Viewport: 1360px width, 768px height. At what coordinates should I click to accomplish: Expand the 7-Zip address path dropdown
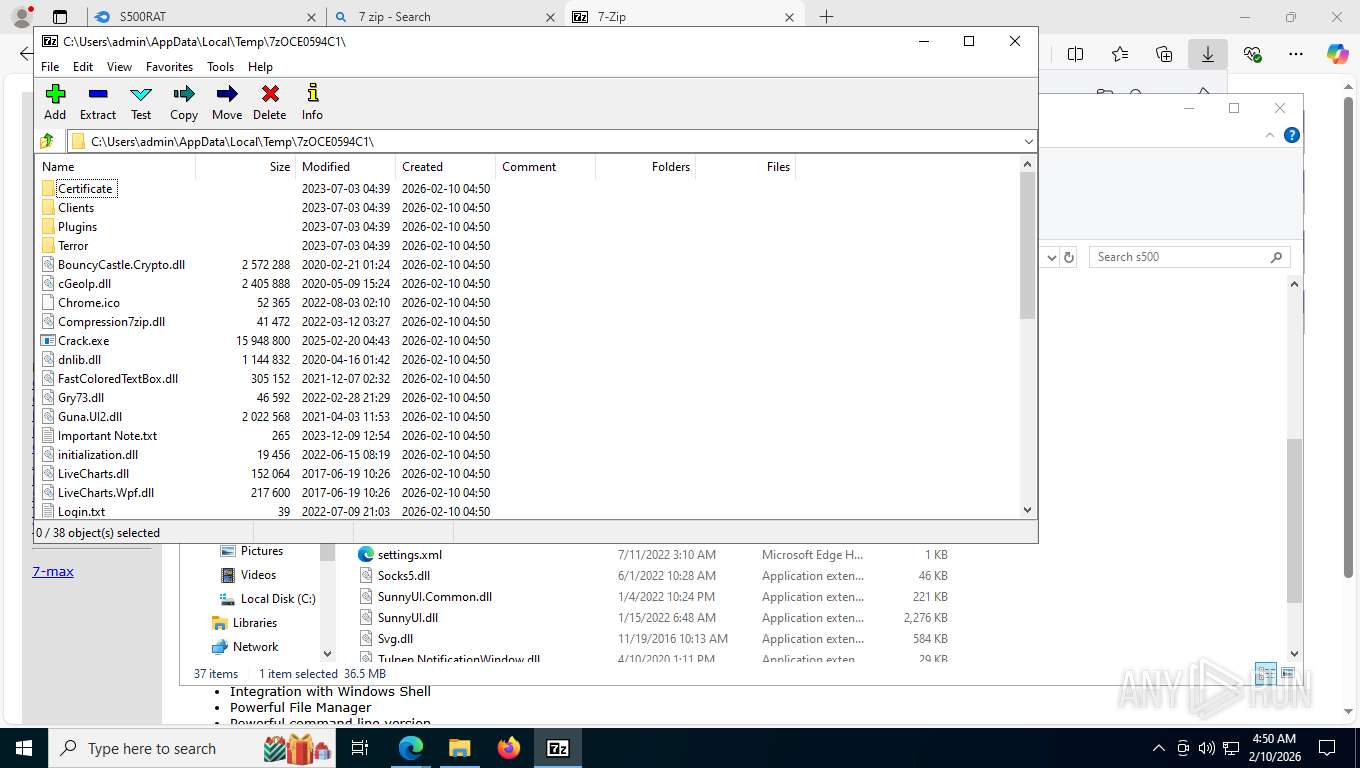[x=1028, y=141]
